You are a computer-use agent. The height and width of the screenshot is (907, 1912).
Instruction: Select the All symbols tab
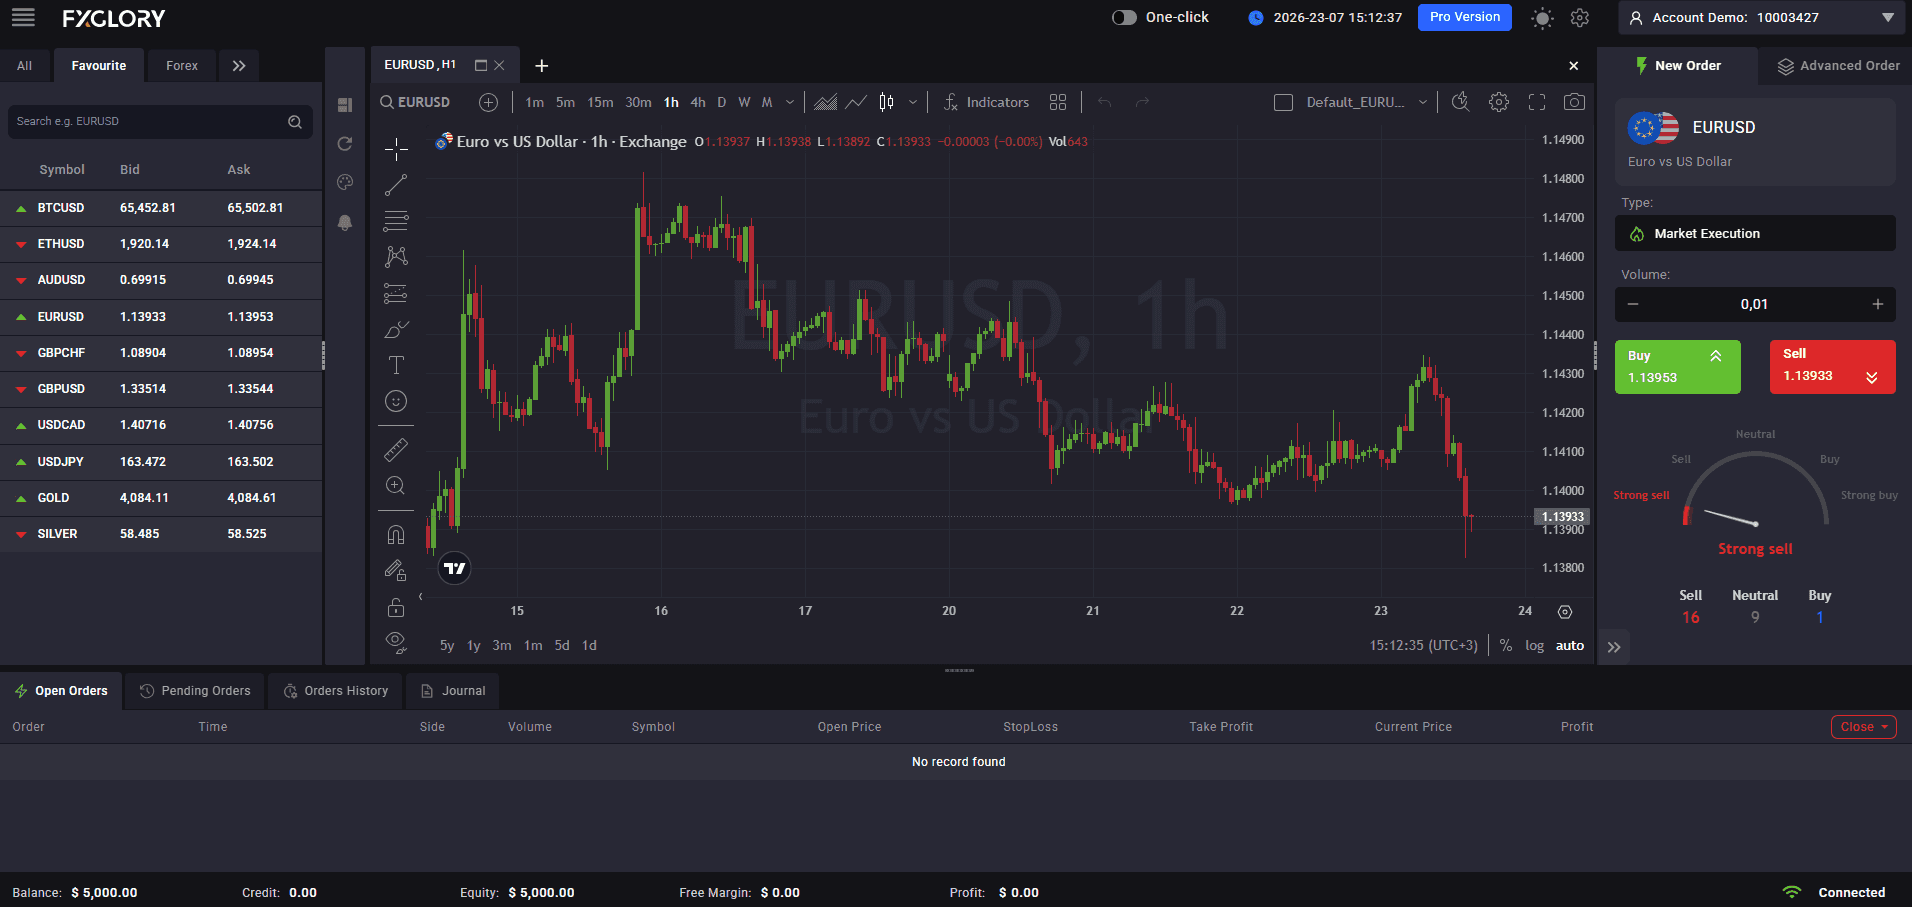coord(25,66)
